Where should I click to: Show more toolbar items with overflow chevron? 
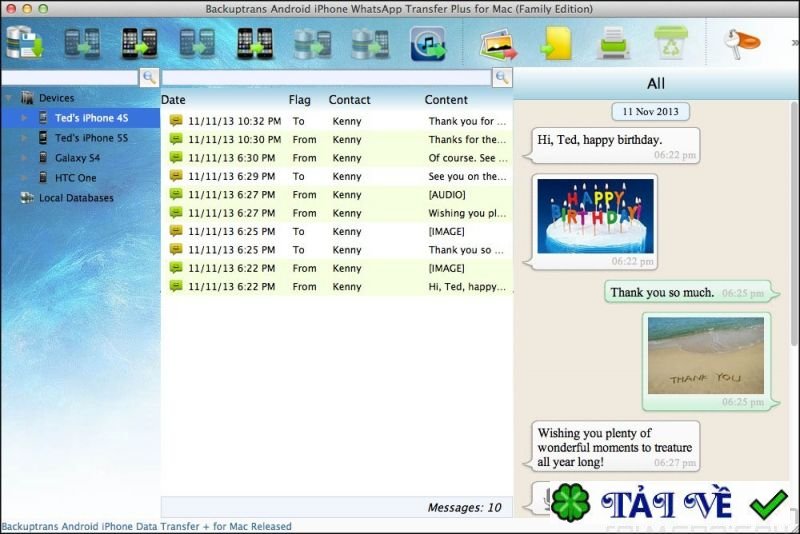click(x=794, y=43)
